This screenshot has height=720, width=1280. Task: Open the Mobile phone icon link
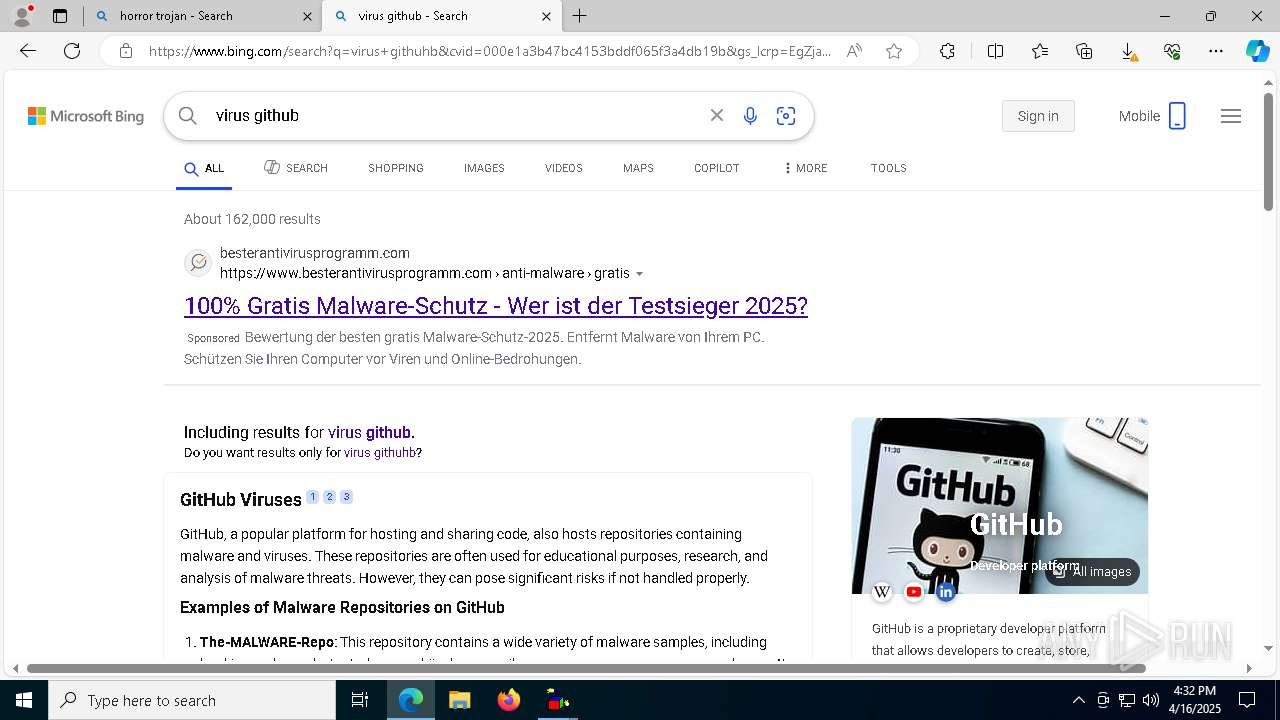1177,116
